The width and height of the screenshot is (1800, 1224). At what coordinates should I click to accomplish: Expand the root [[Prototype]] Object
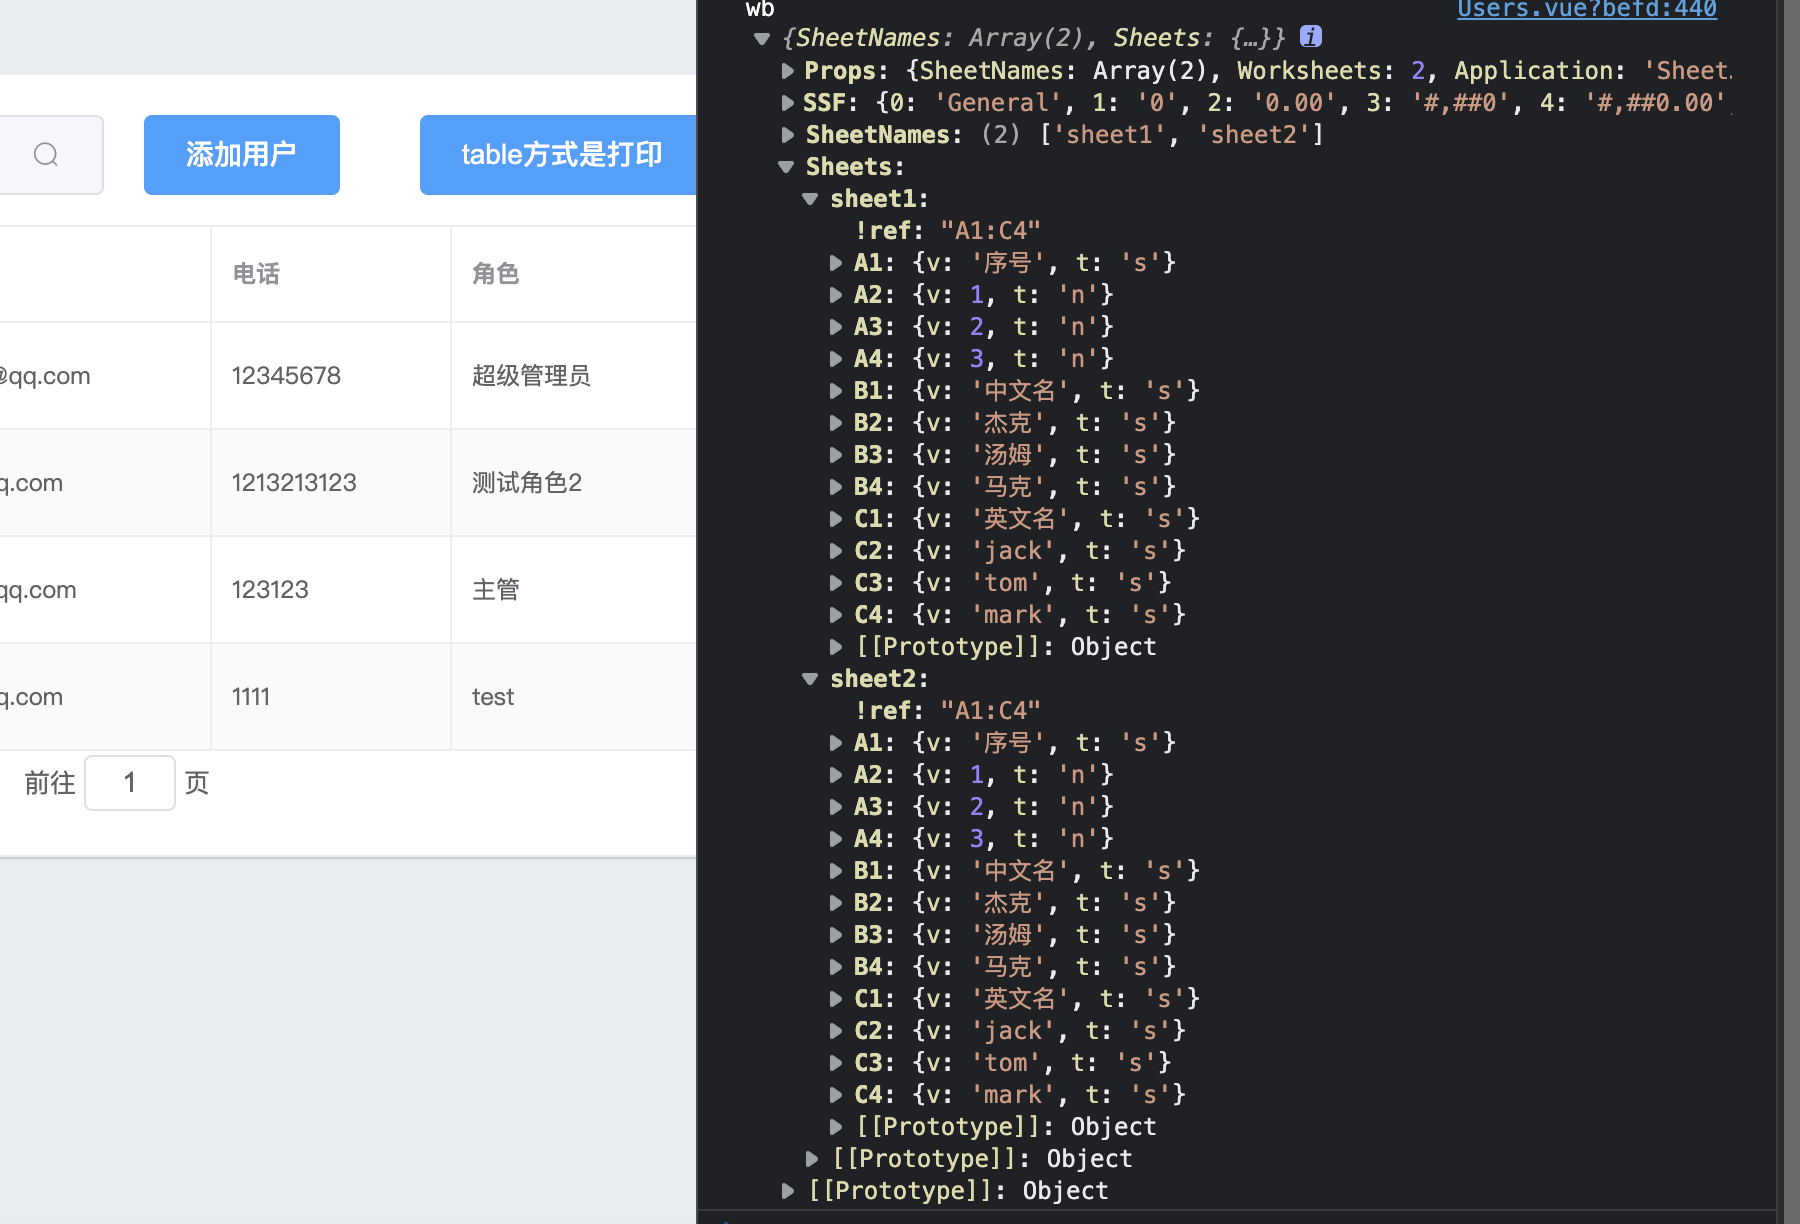click(x=788, y=1191)
